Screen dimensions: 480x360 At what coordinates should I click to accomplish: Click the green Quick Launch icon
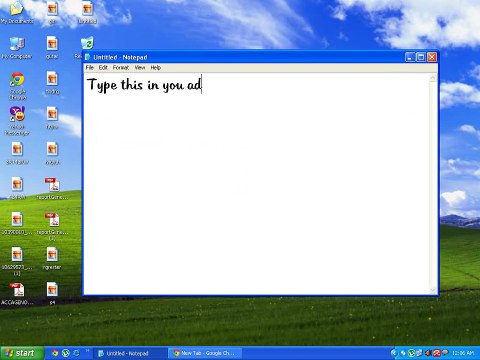click(66, 353)
